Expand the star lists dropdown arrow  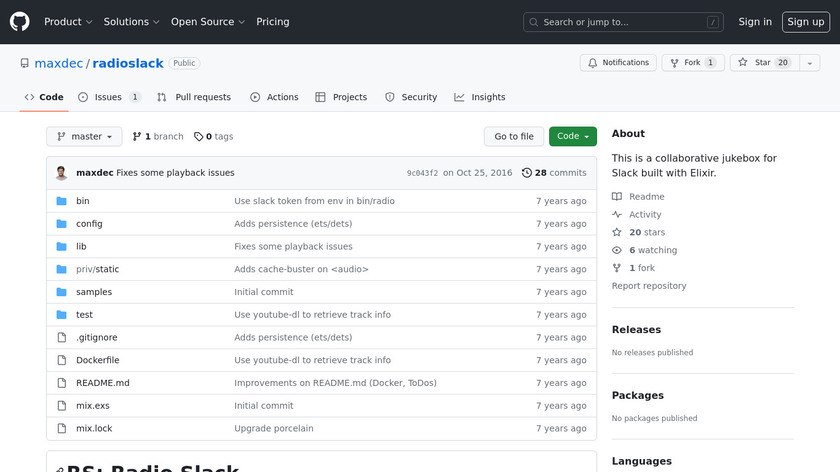(809, 63)
